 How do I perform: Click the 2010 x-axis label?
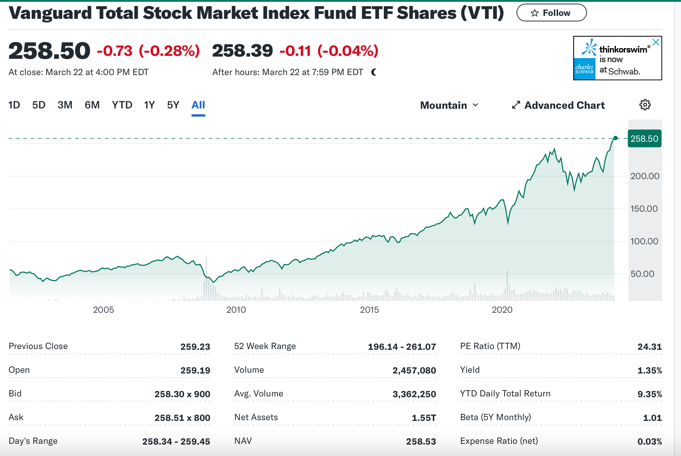pos(236,310)
